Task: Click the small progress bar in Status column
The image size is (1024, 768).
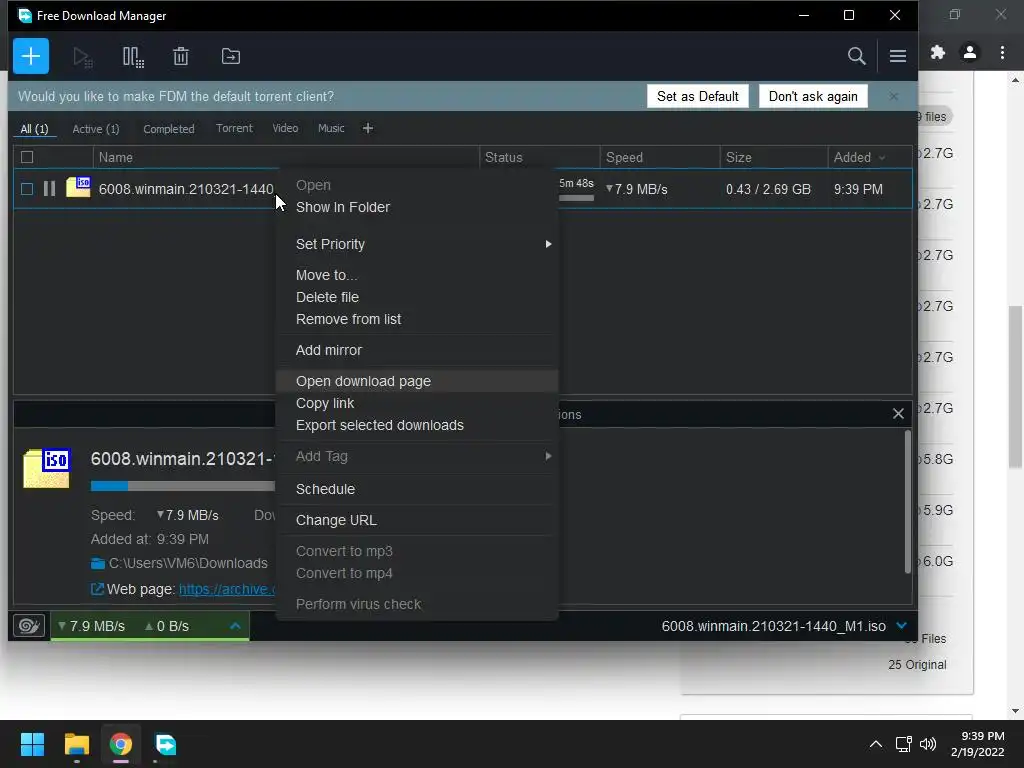Action: (576, 198)
